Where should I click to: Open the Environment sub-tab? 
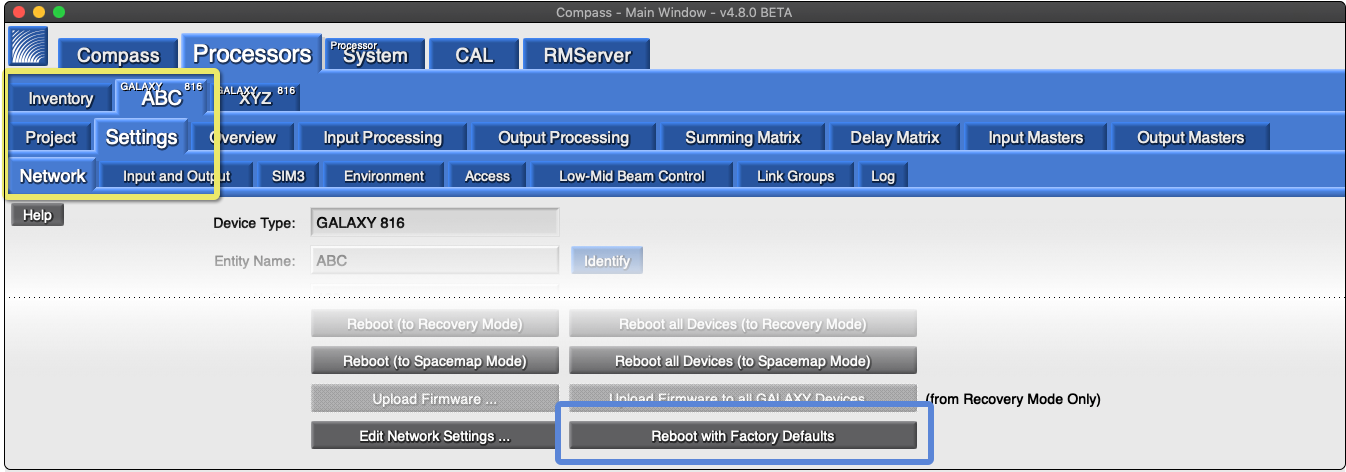pos(384,176)
